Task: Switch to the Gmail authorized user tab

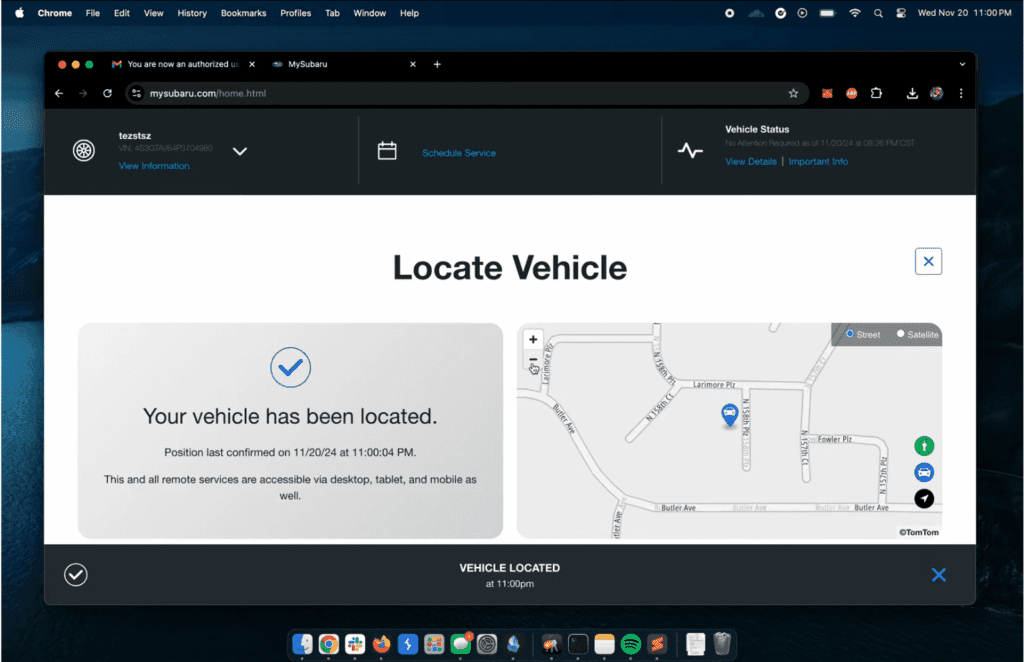Action: click(x=183, y=64)
